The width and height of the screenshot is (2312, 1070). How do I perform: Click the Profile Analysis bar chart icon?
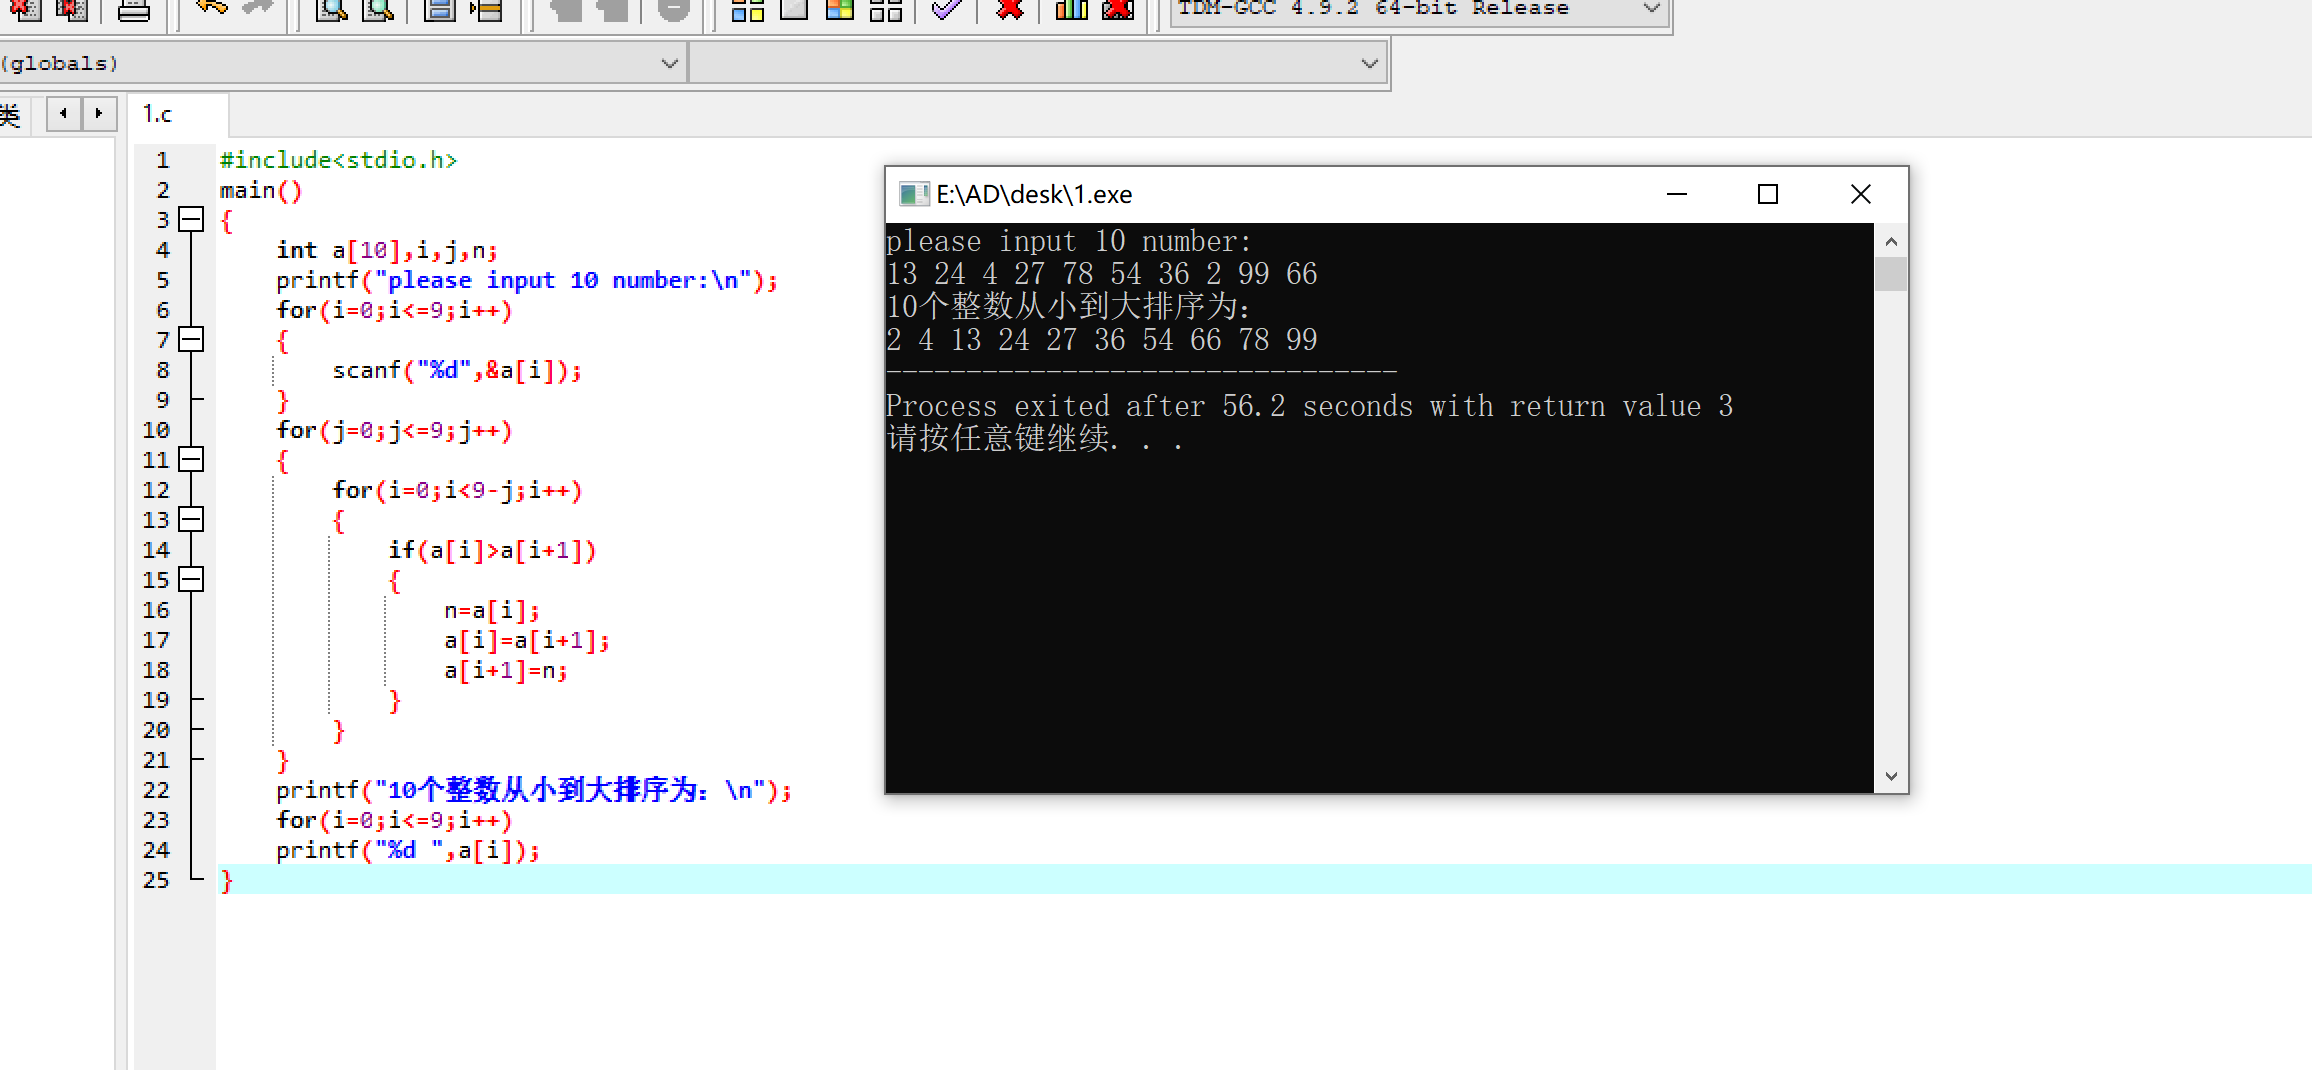click(x=1071, y=10)
